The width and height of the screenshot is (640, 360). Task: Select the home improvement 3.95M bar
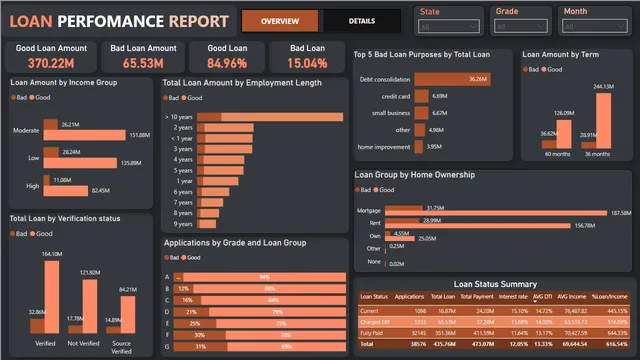click(x=418, y=147)
